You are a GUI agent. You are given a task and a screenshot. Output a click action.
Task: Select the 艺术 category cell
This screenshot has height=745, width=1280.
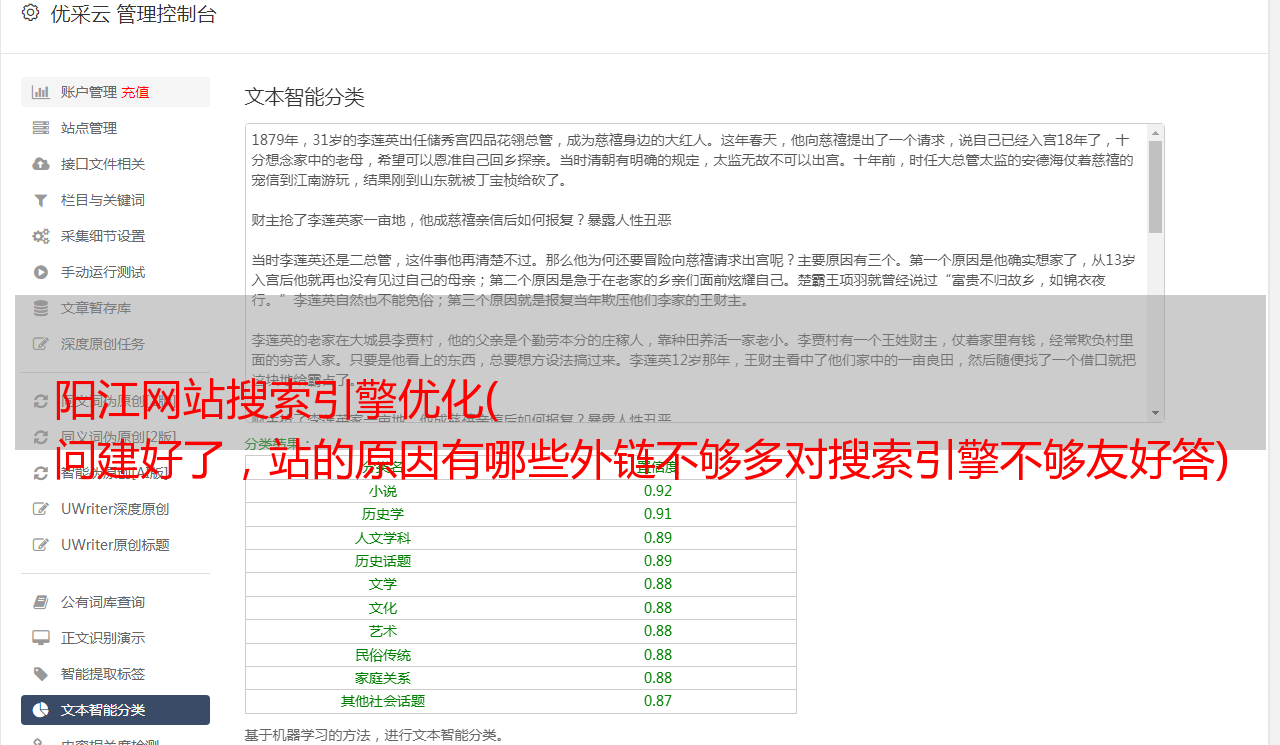coord(383,631)
